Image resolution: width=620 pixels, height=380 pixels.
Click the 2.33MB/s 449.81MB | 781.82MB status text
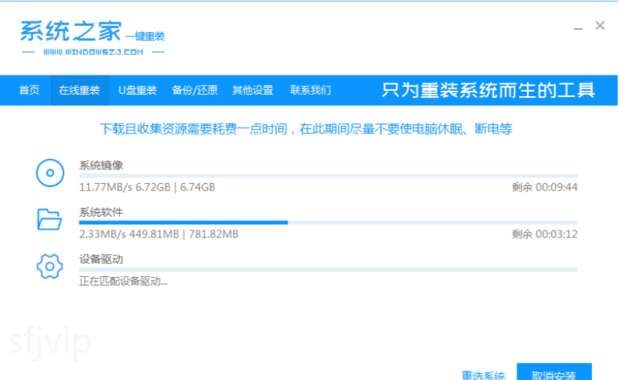[x=159, y=234]
